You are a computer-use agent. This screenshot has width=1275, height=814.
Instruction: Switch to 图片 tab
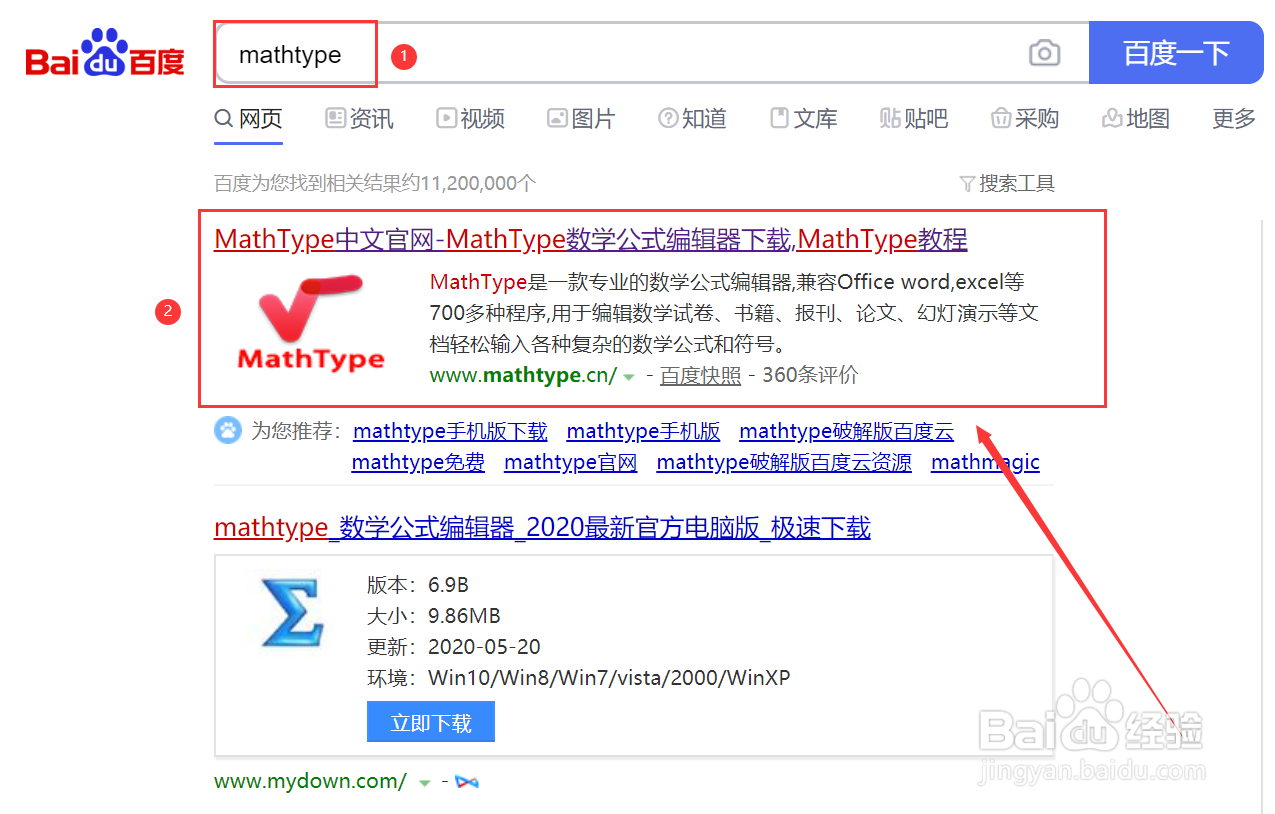[581, 119]
